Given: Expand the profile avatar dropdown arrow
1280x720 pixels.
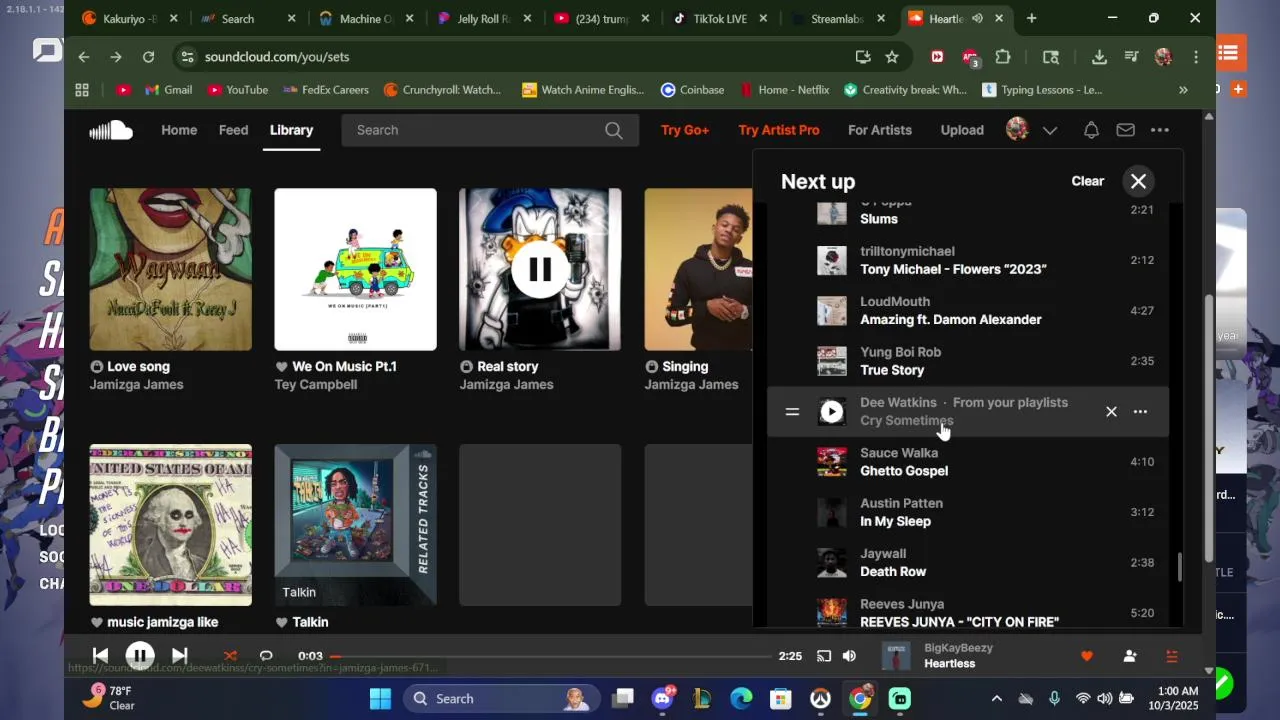Looking at the screenshot, I should pos(1050,130).
